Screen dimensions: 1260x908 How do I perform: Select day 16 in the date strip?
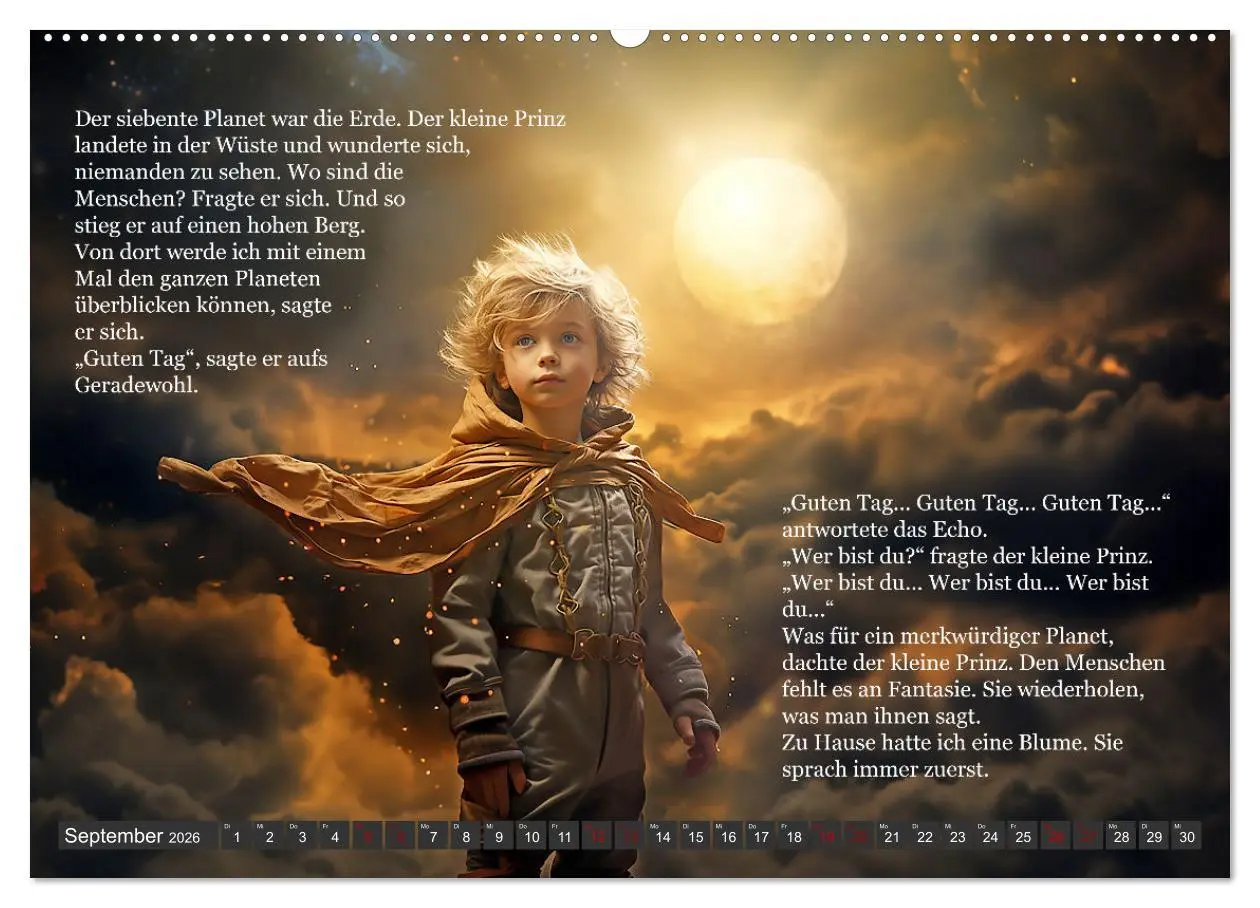coord(727,837)
